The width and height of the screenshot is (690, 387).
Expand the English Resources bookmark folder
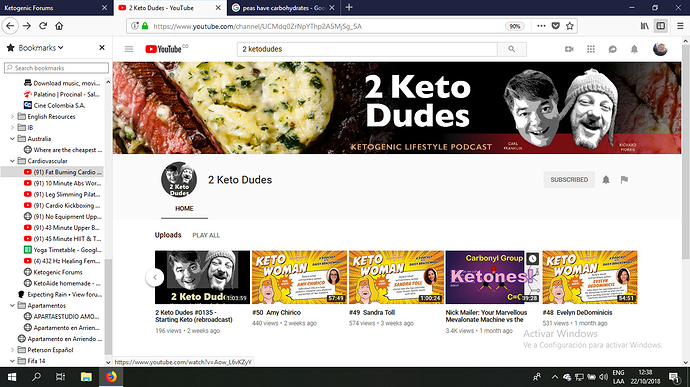tap(12, 117)
